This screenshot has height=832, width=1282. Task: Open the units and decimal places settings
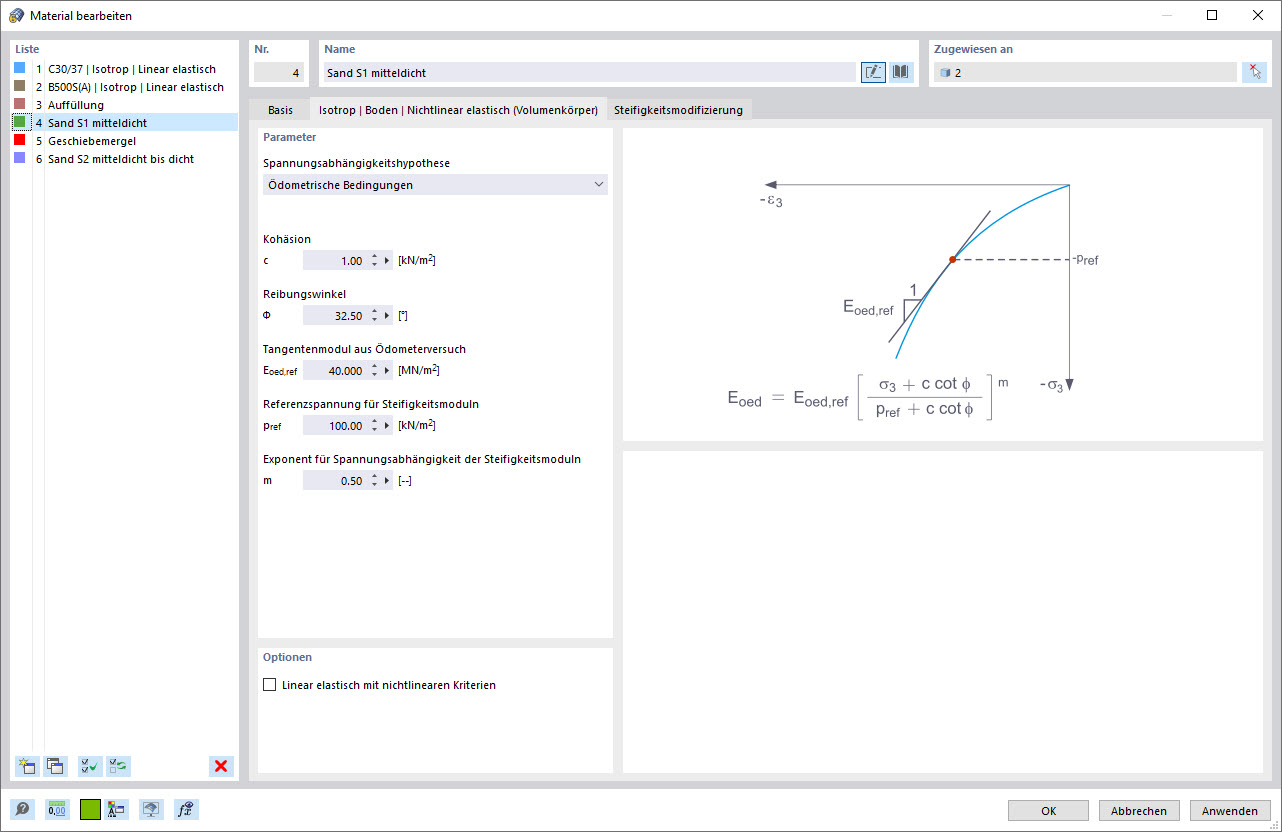[x=57, y=809]
